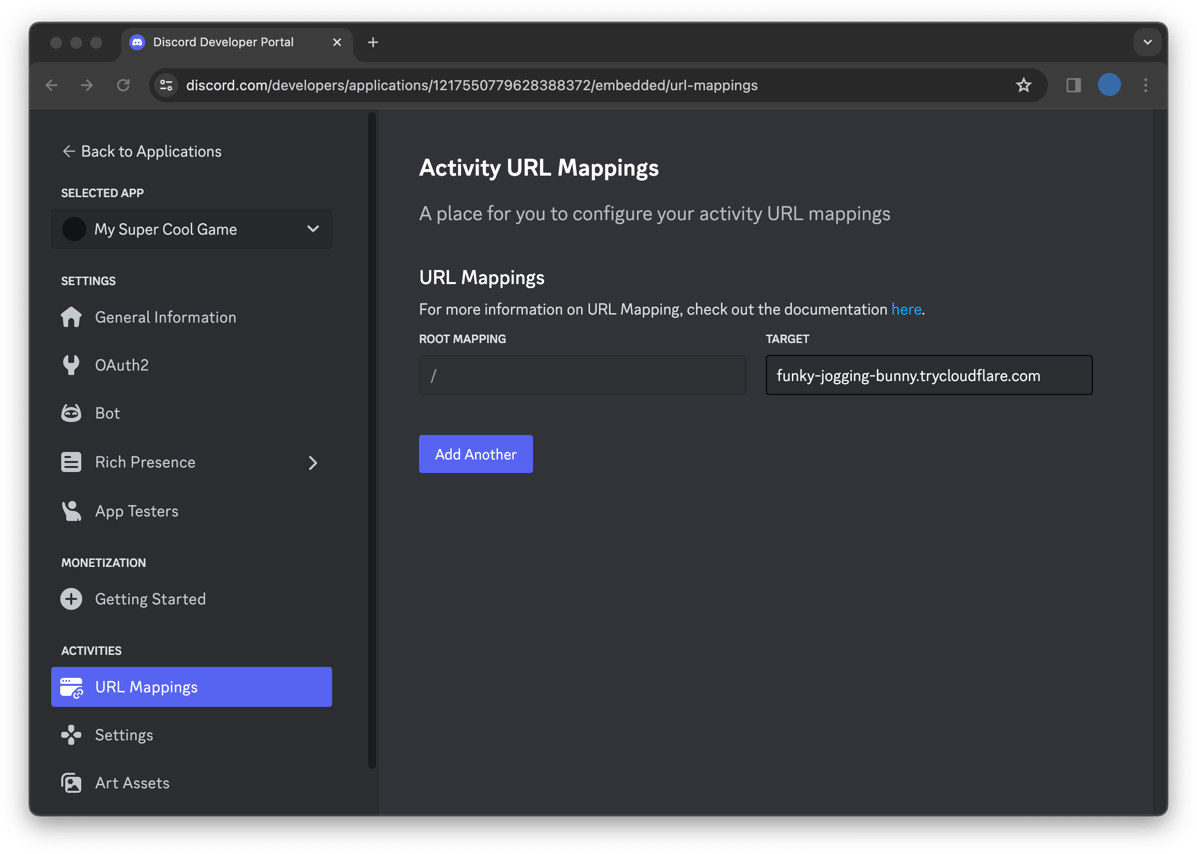1197x854 pixels.
Task: Open the tab search dropdown arrow
Action: (1147, 43)
